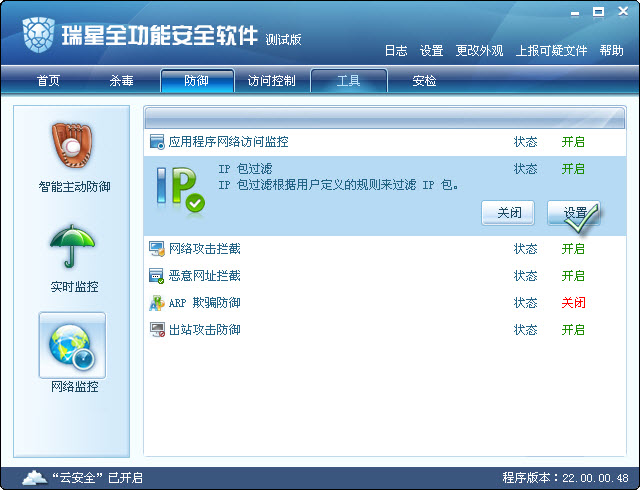This screenshot has height=490, width=640.
Task: Select the 网络攻击拦截 row label
Action: click(x=204, y=249)
